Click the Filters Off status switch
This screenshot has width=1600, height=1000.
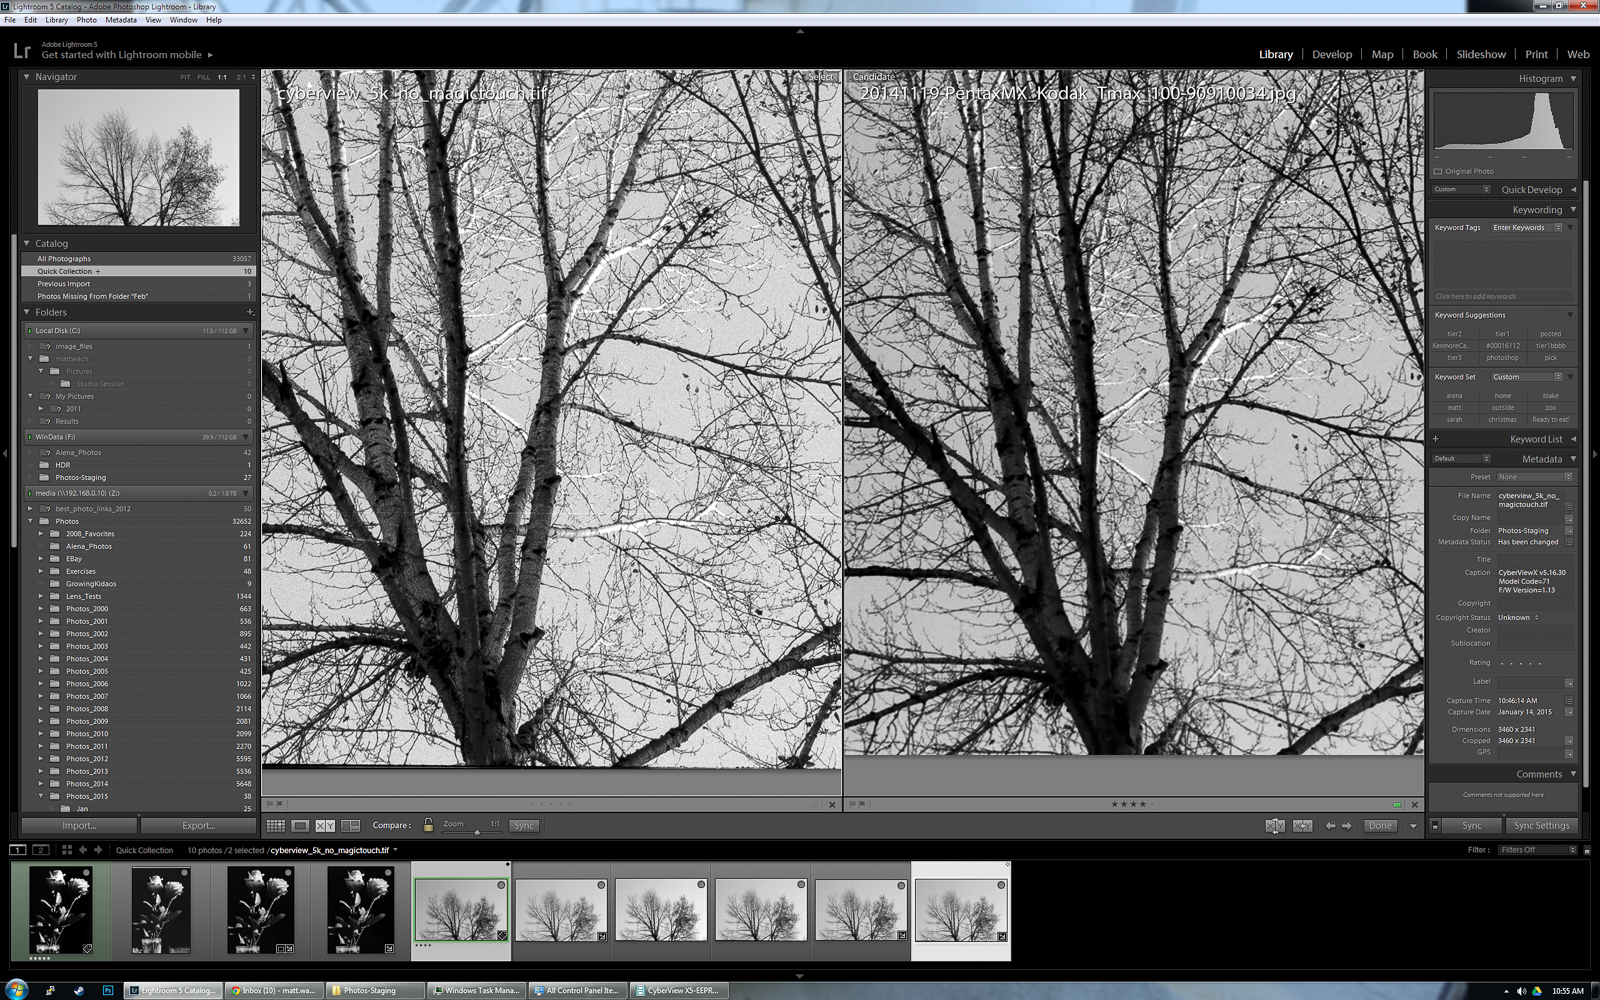coord(1538,849)
